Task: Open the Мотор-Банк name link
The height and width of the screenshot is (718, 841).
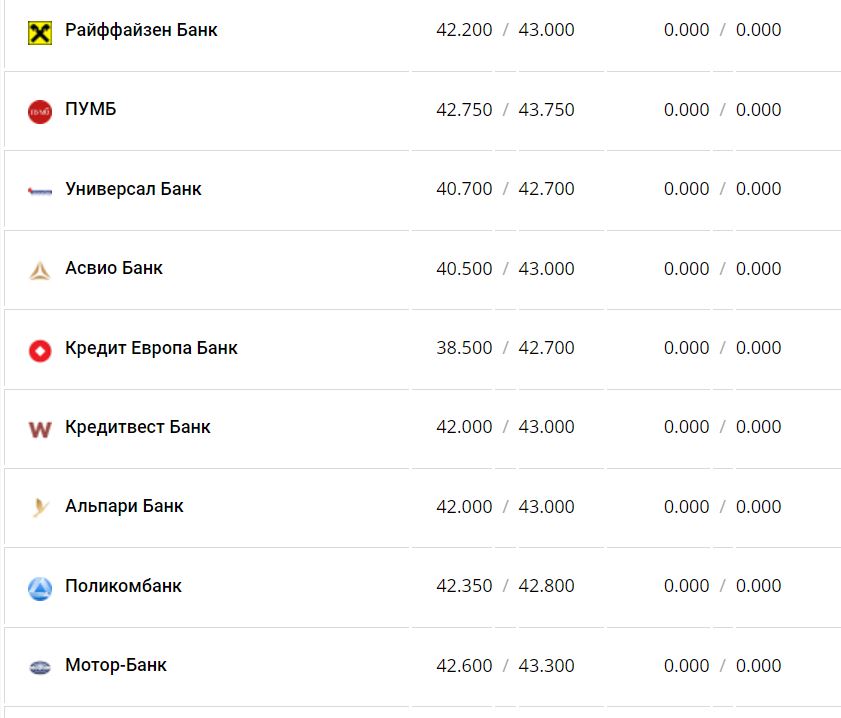Action: coord(116,665)
